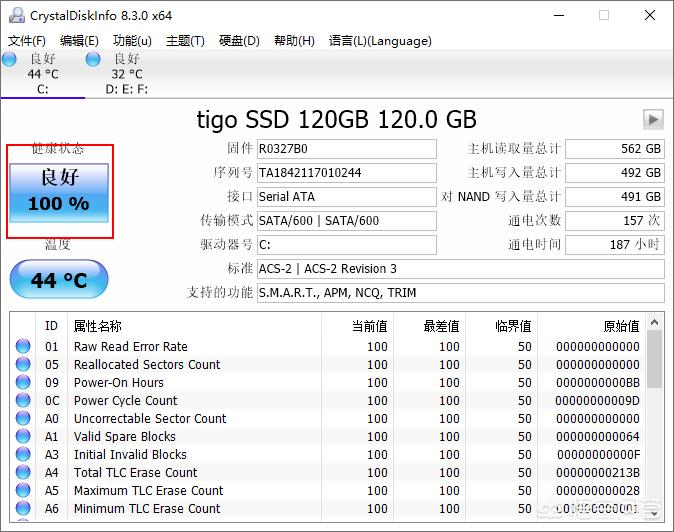
Task: Open the 主题(T) menu
Action: (185, 41)
